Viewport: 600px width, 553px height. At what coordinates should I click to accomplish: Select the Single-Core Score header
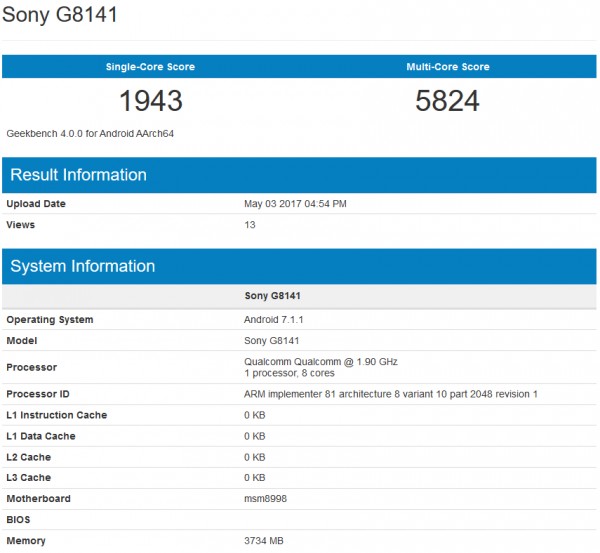point(150,67)
